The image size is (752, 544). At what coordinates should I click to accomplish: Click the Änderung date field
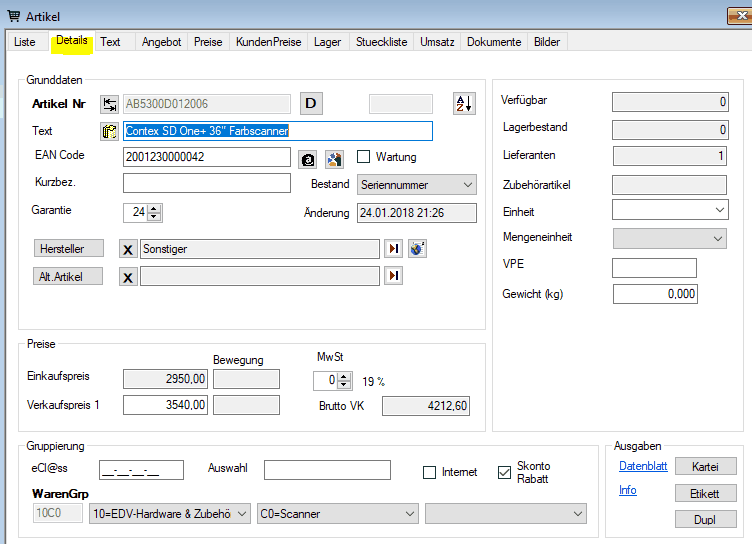pyautogui.click(x=417, y=213)
